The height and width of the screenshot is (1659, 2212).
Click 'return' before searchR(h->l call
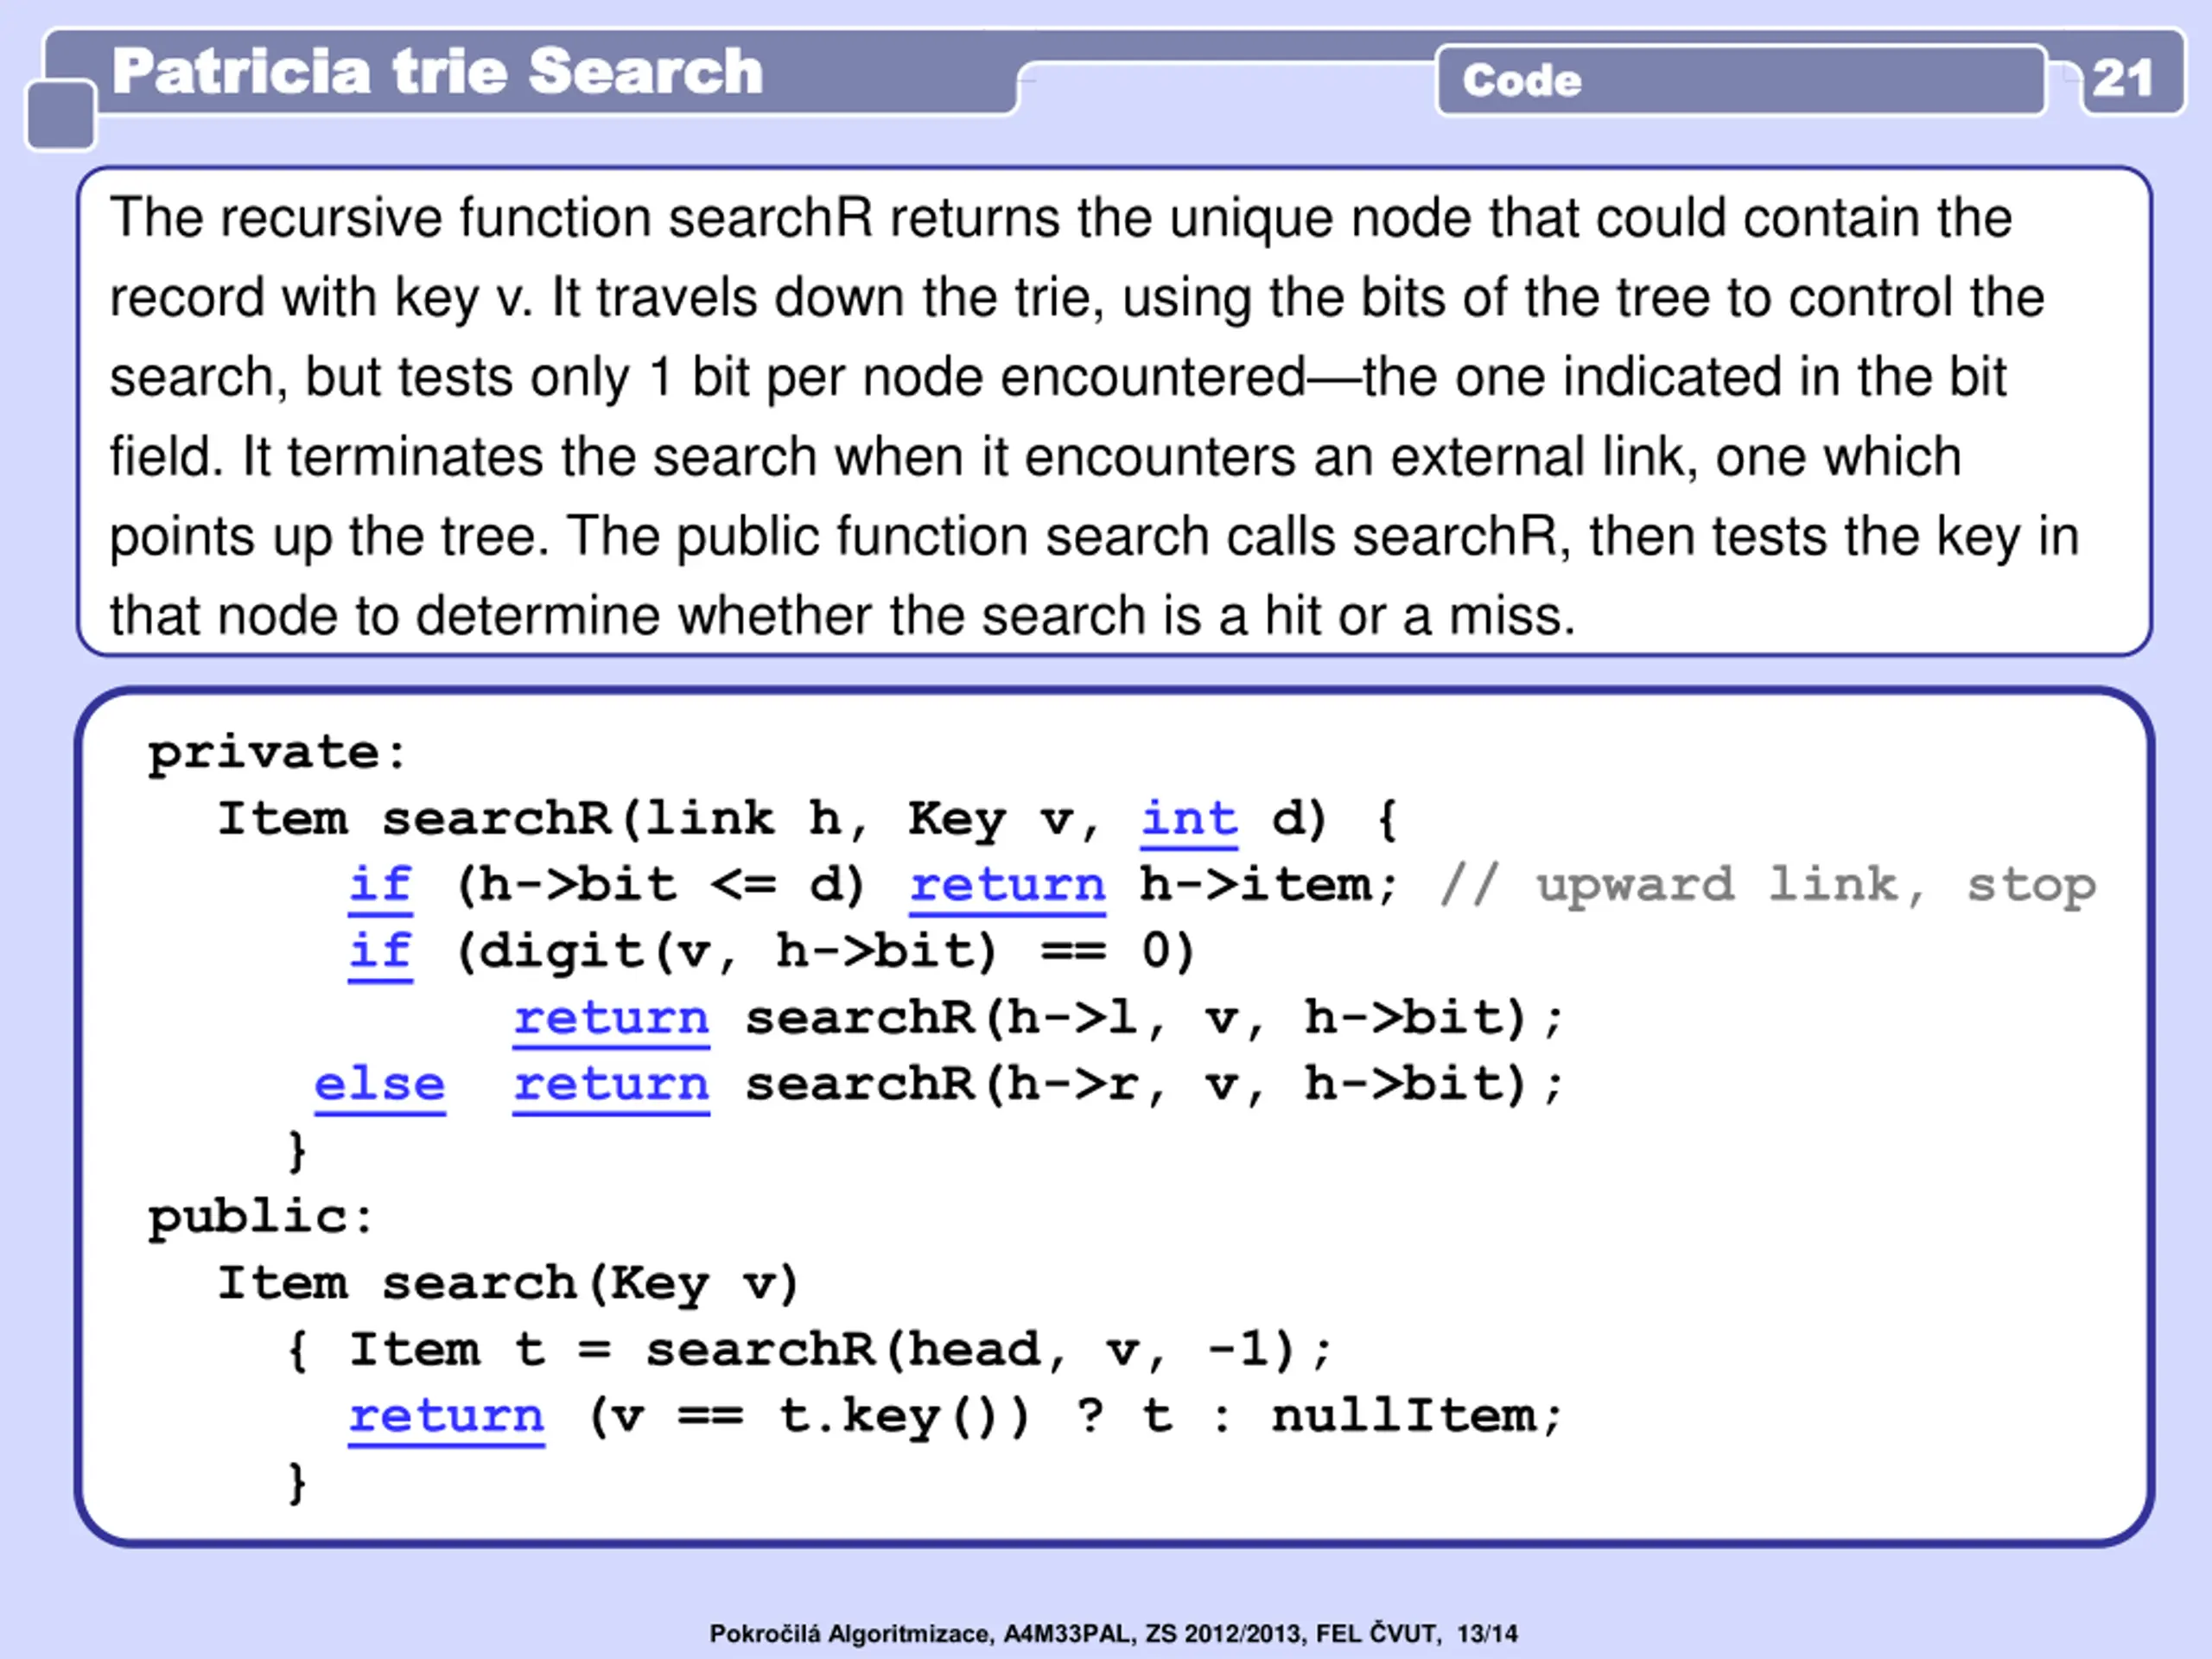coord(611,1018)
